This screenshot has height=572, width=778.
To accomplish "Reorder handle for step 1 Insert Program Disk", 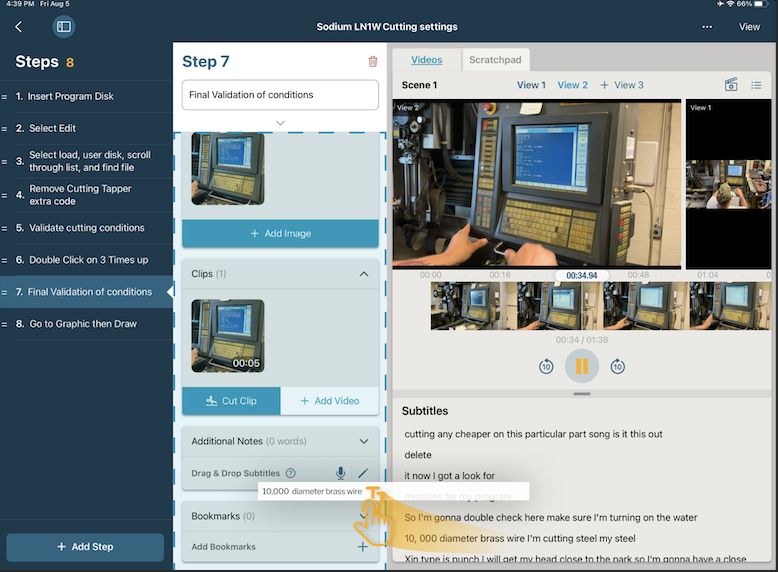I will (4, 97).
